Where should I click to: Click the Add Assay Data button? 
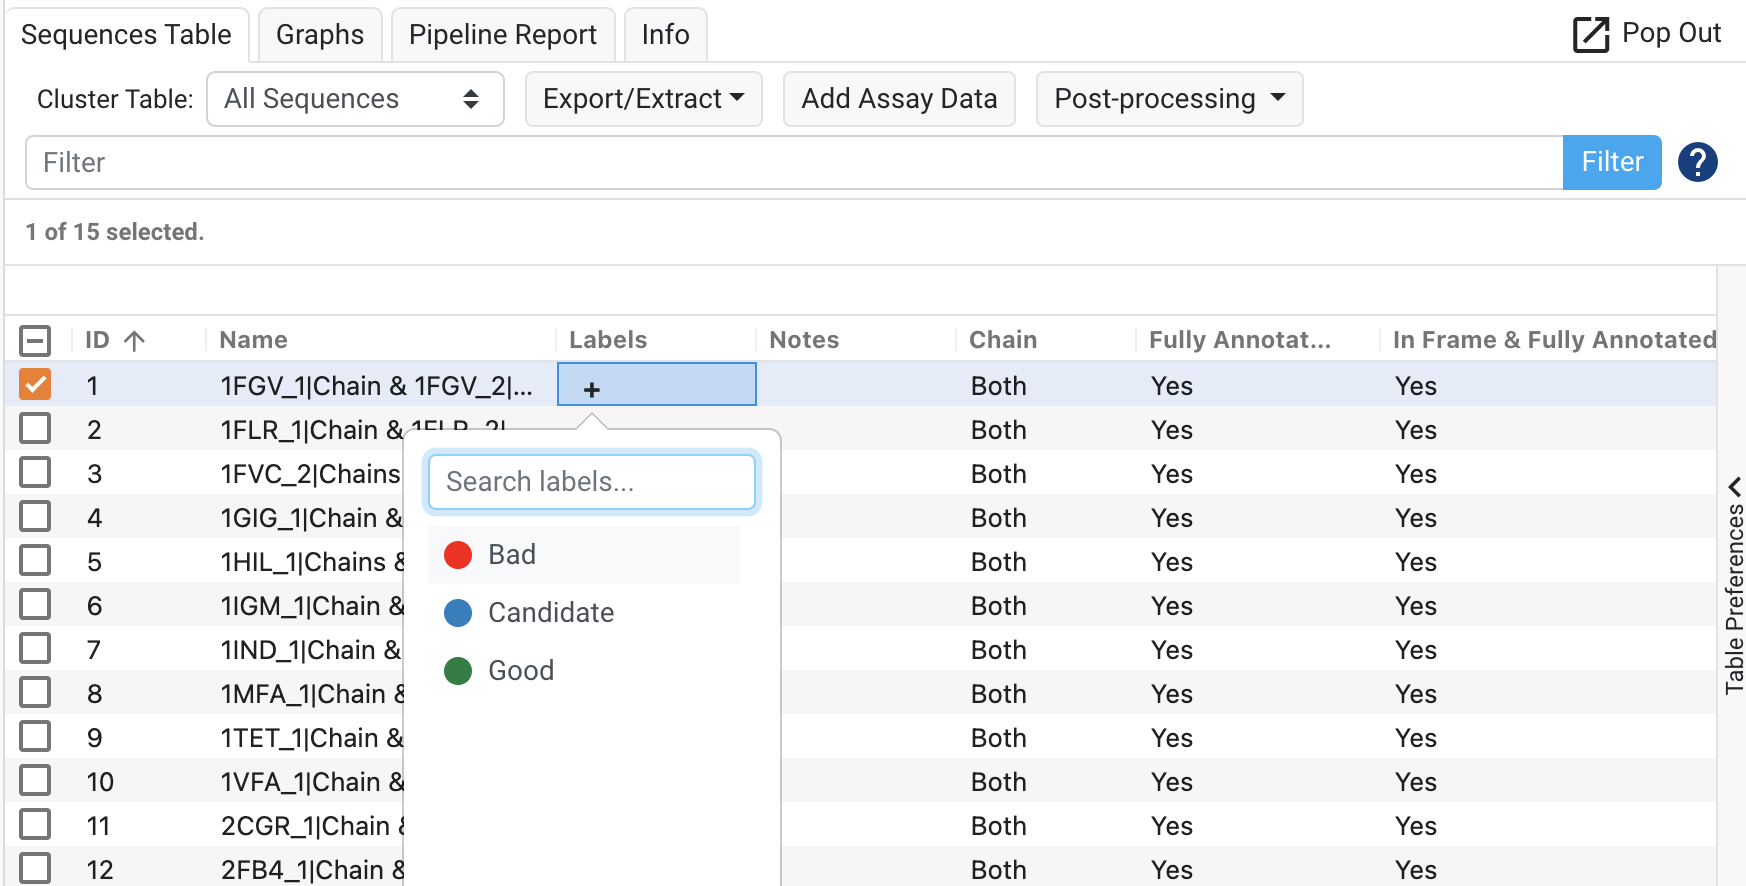pyautogui.click(x=899, y=99)
